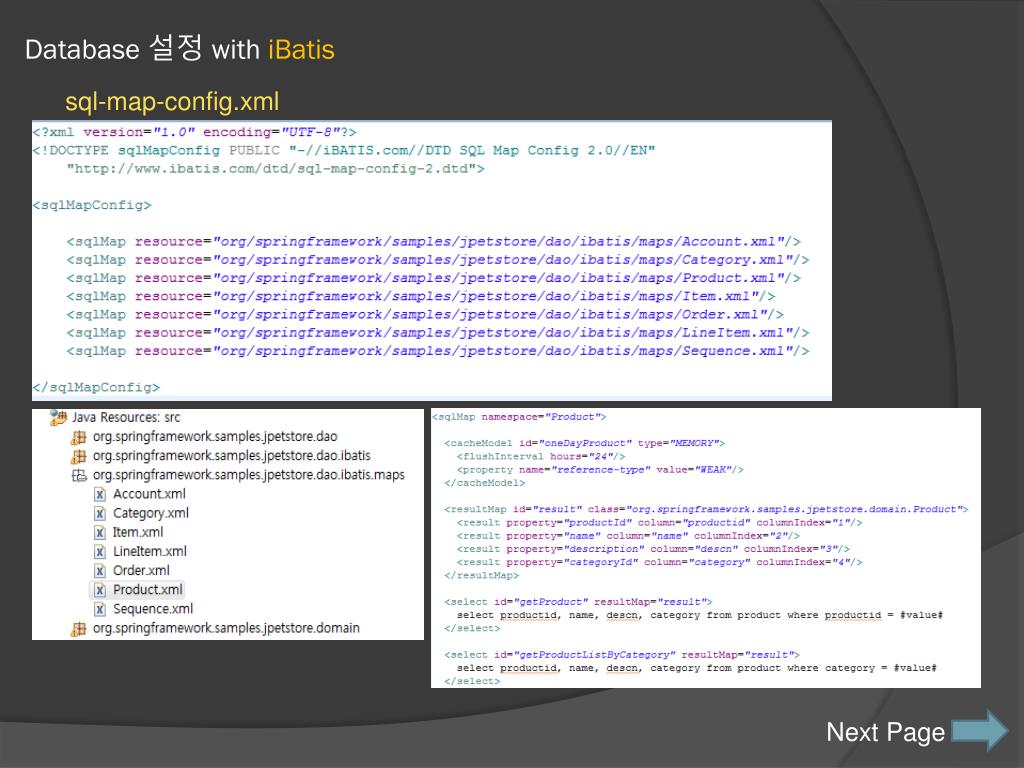Click the Category.xml file icon
Screen dimensions: 1024x768
click(x=99, y=513)
